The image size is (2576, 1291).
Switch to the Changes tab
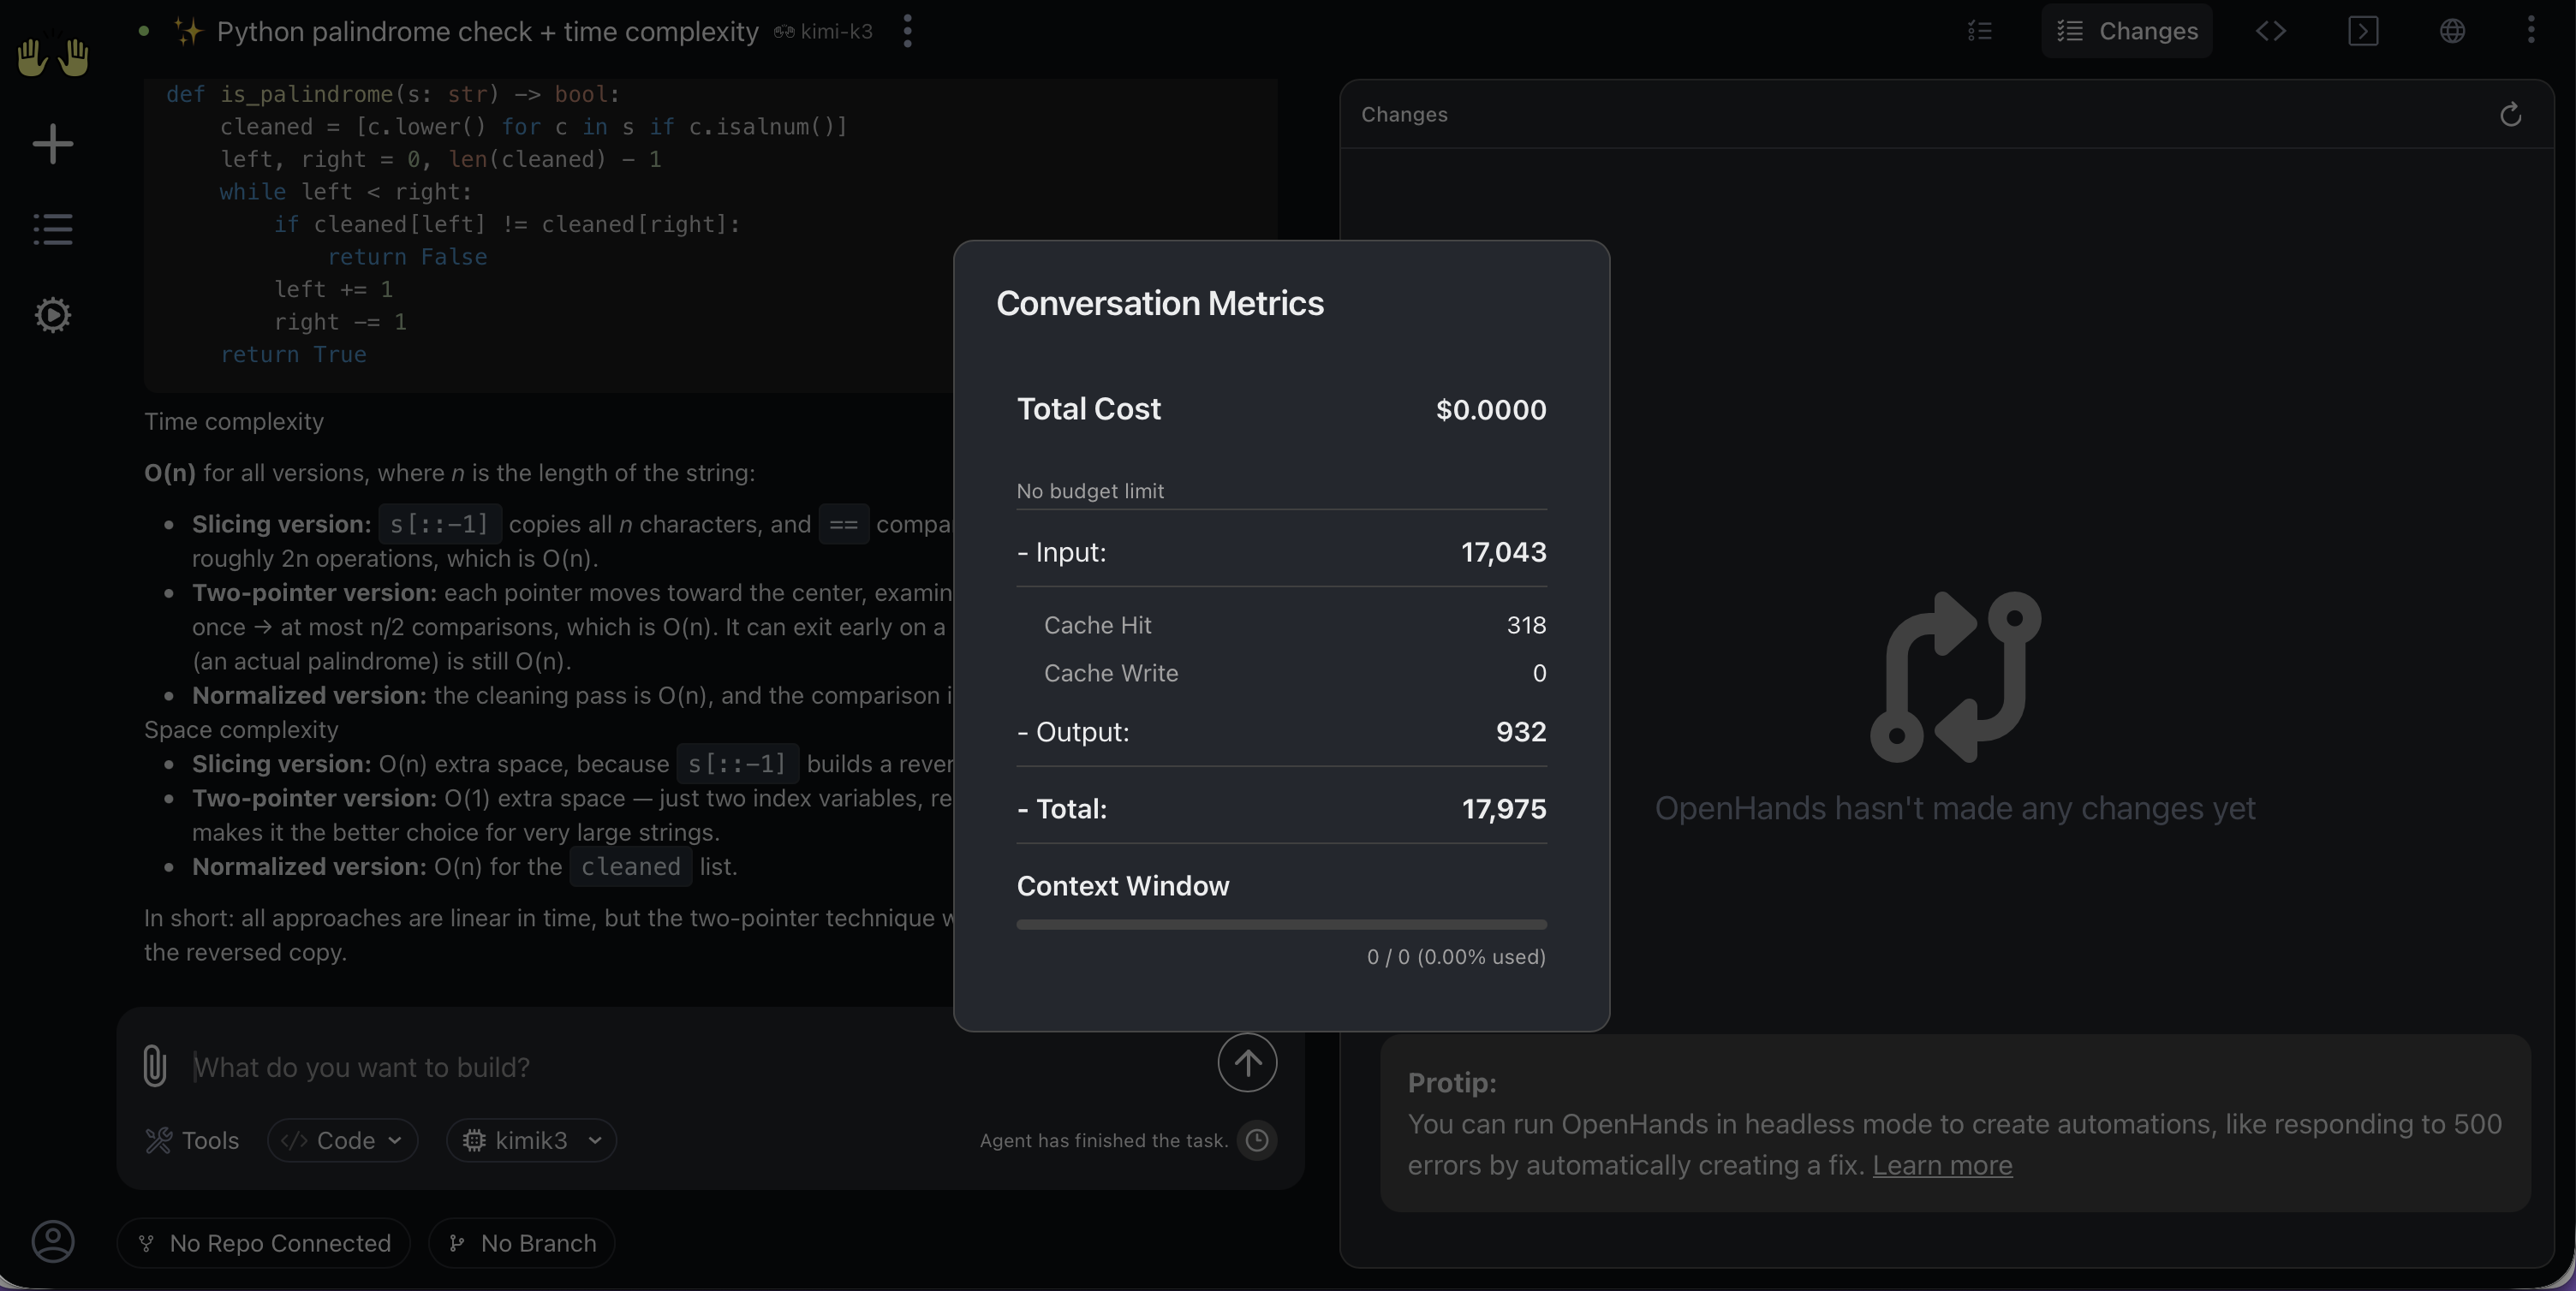(x=2127, y=31)
